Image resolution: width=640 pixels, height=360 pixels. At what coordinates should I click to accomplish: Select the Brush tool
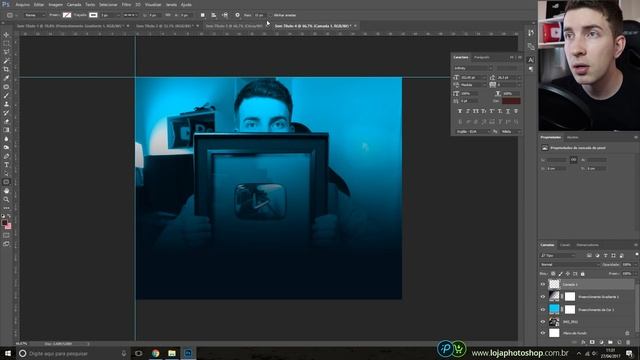[6, 96]
